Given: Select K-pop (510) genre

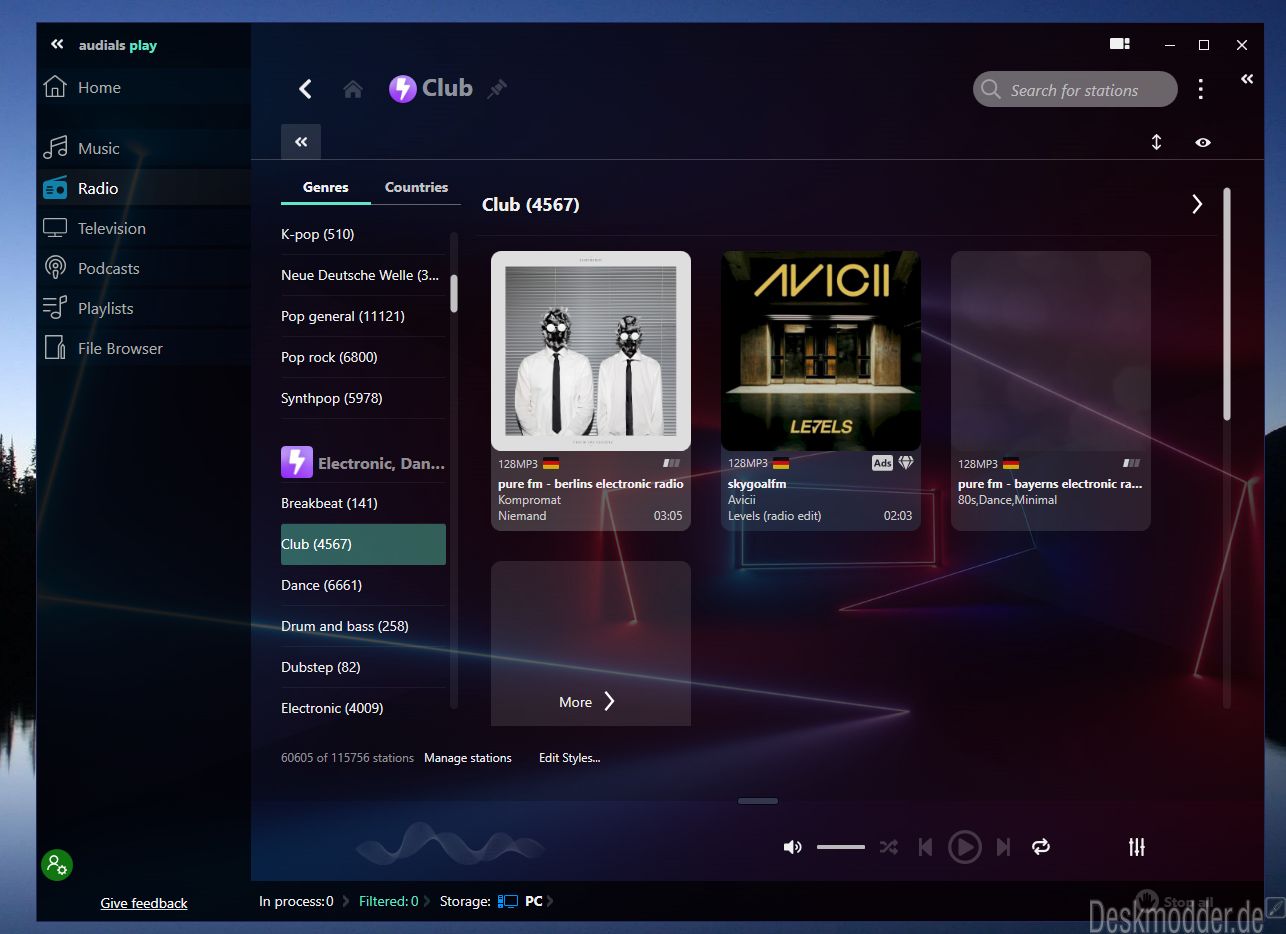Looking at the screenshot, I should 363,234.
